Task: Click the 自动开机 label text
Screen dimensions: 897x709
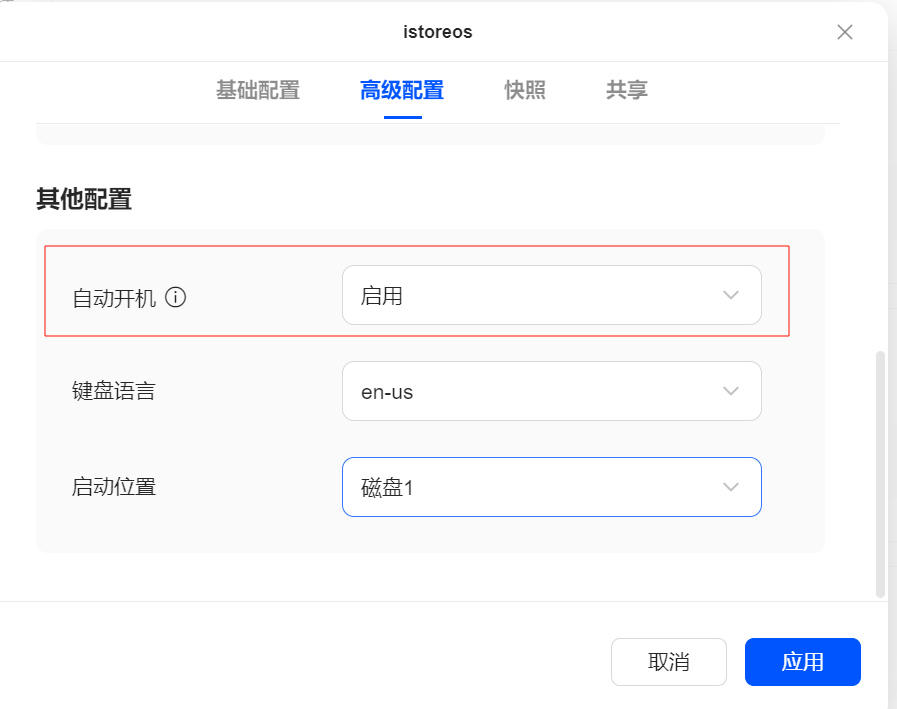Action: (114, 298)
